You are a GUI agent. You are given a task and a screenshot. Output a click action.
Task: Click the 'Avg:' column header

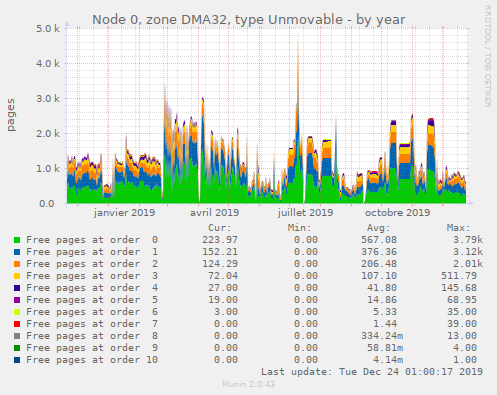[378, 228]
